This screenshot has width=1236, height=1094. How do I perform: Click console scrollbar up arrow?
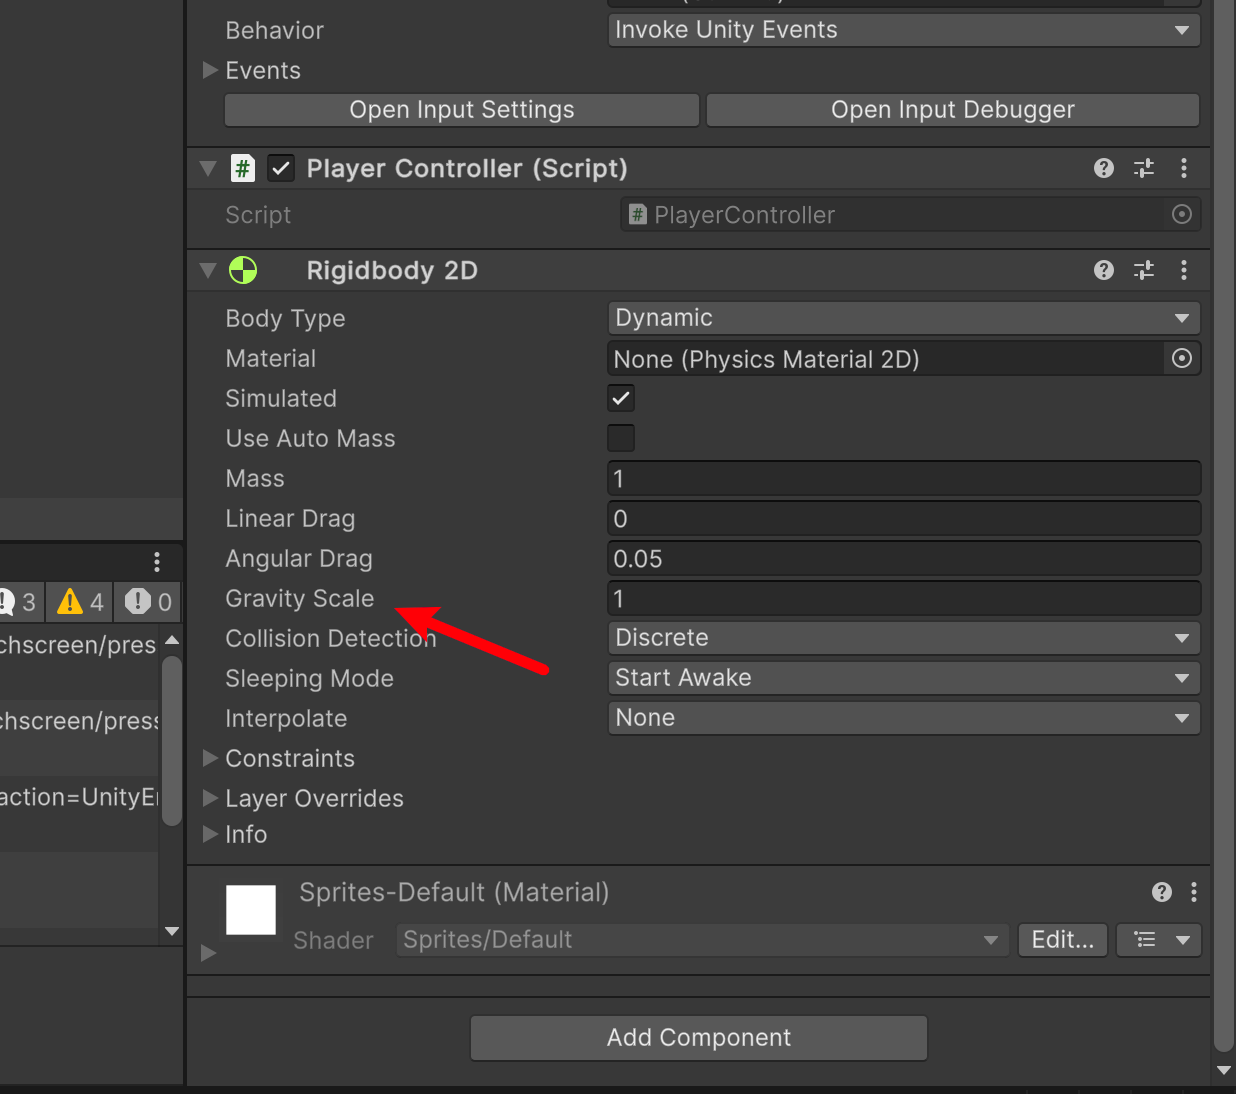[x=172, y=640]
